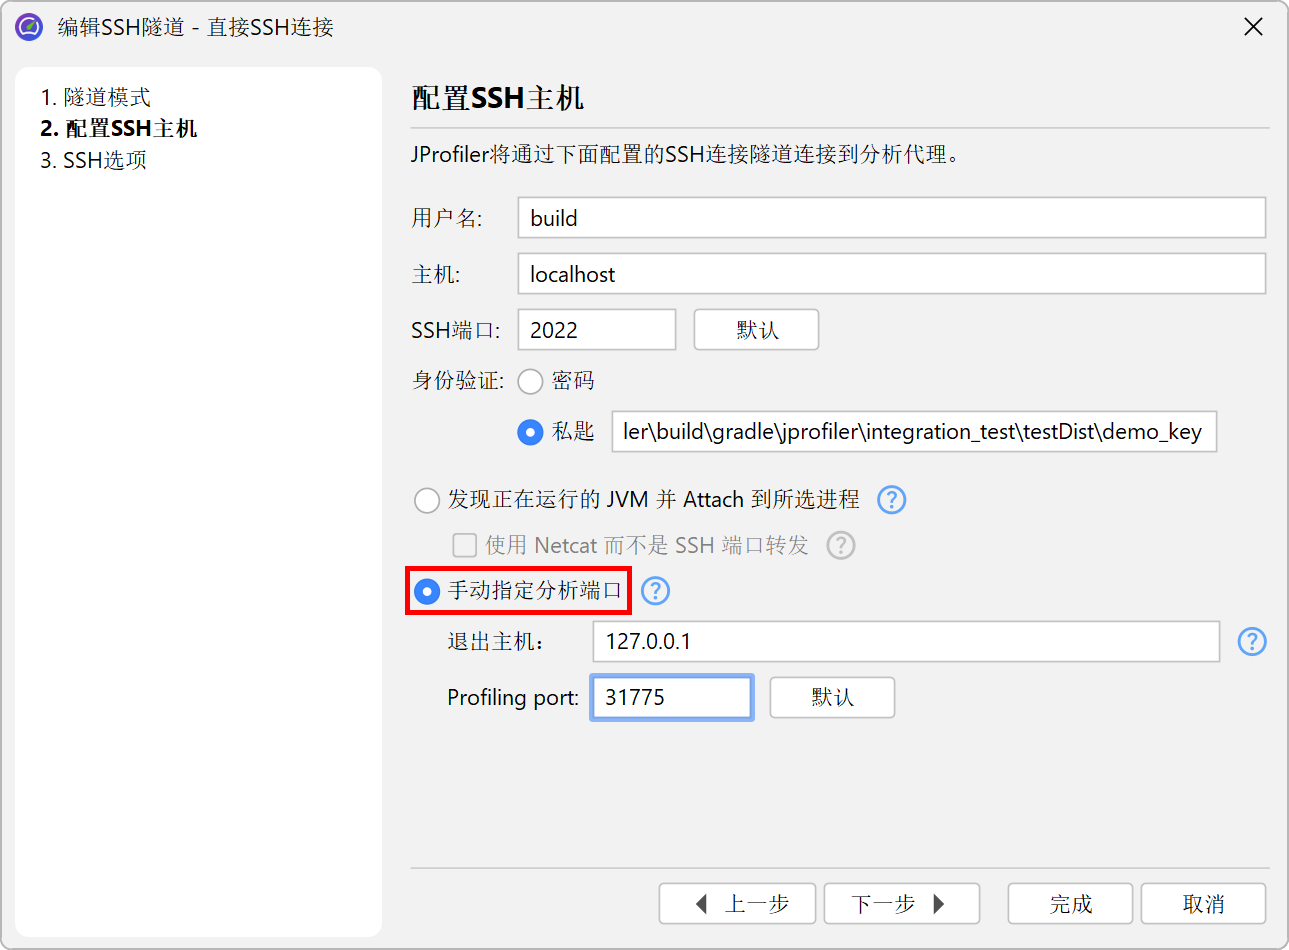This screenshot has width=1289, height=950.
Task: Select 发现正在运行的 JVM 并 Attach radio option
Action: (427, 500)
